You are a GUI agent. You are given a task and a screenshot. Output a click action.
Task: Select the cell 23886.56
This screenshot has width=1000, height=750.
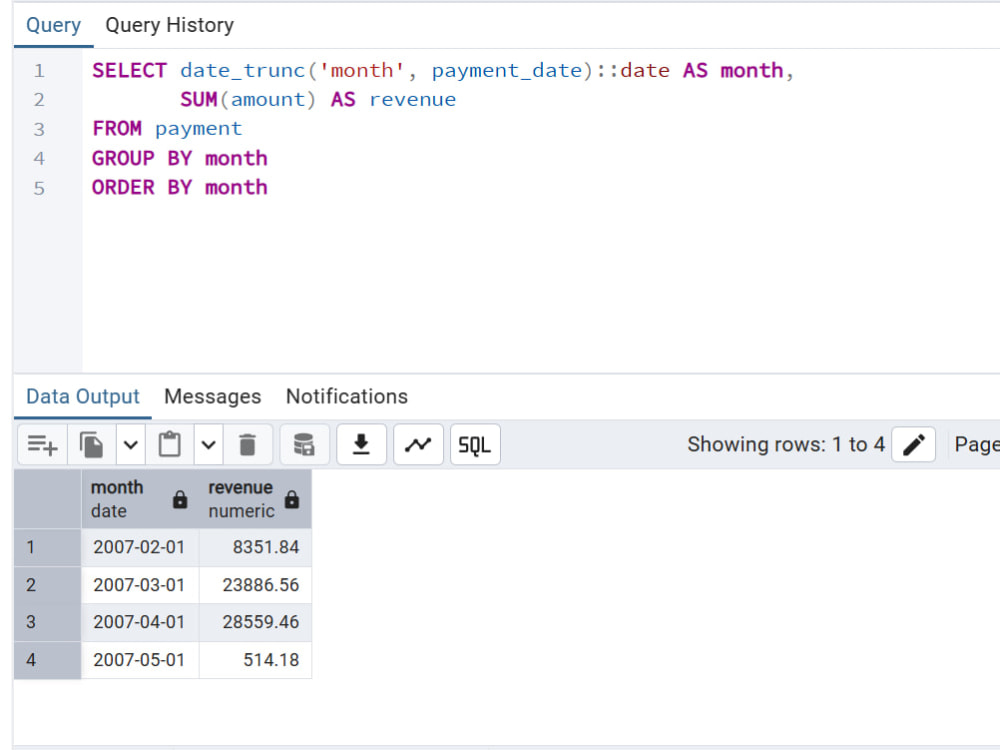click(x=255, y=585)
